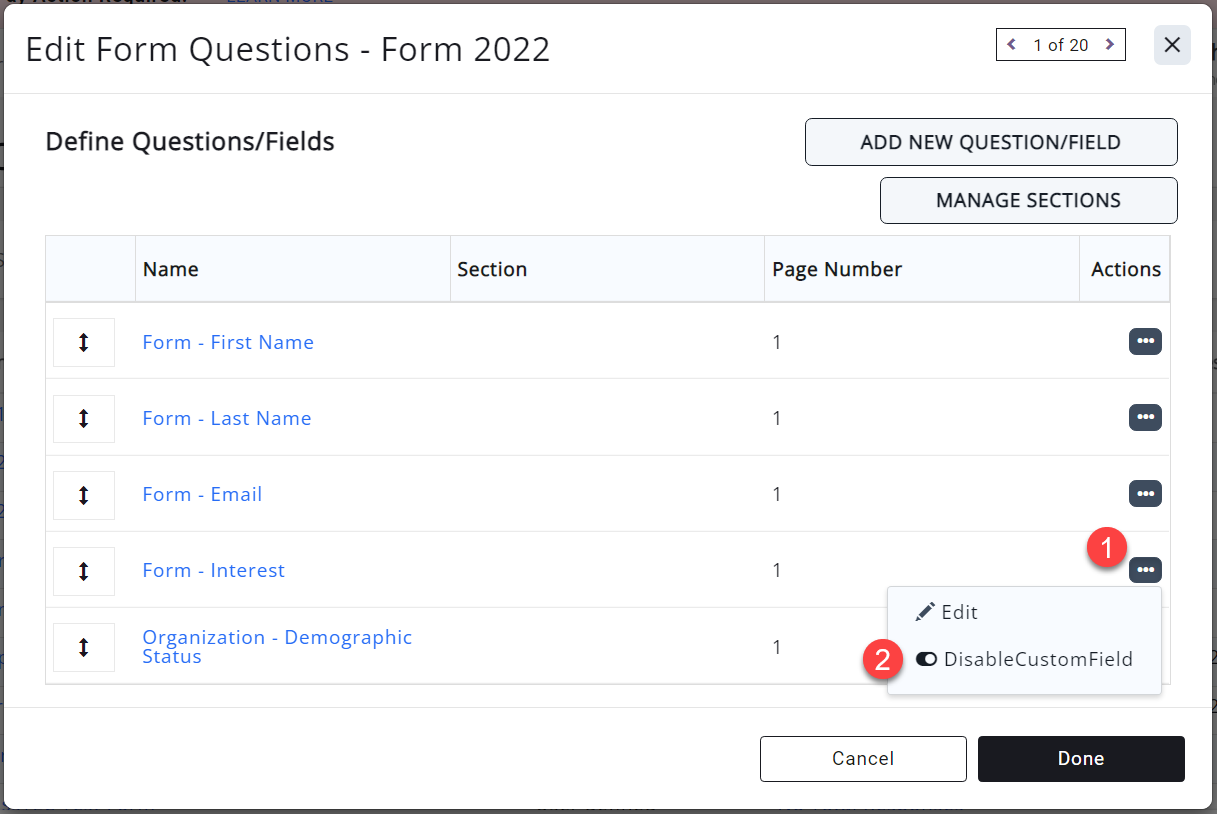Open three-dot menu for Form - Last Name

click(x=1145, y=418)
